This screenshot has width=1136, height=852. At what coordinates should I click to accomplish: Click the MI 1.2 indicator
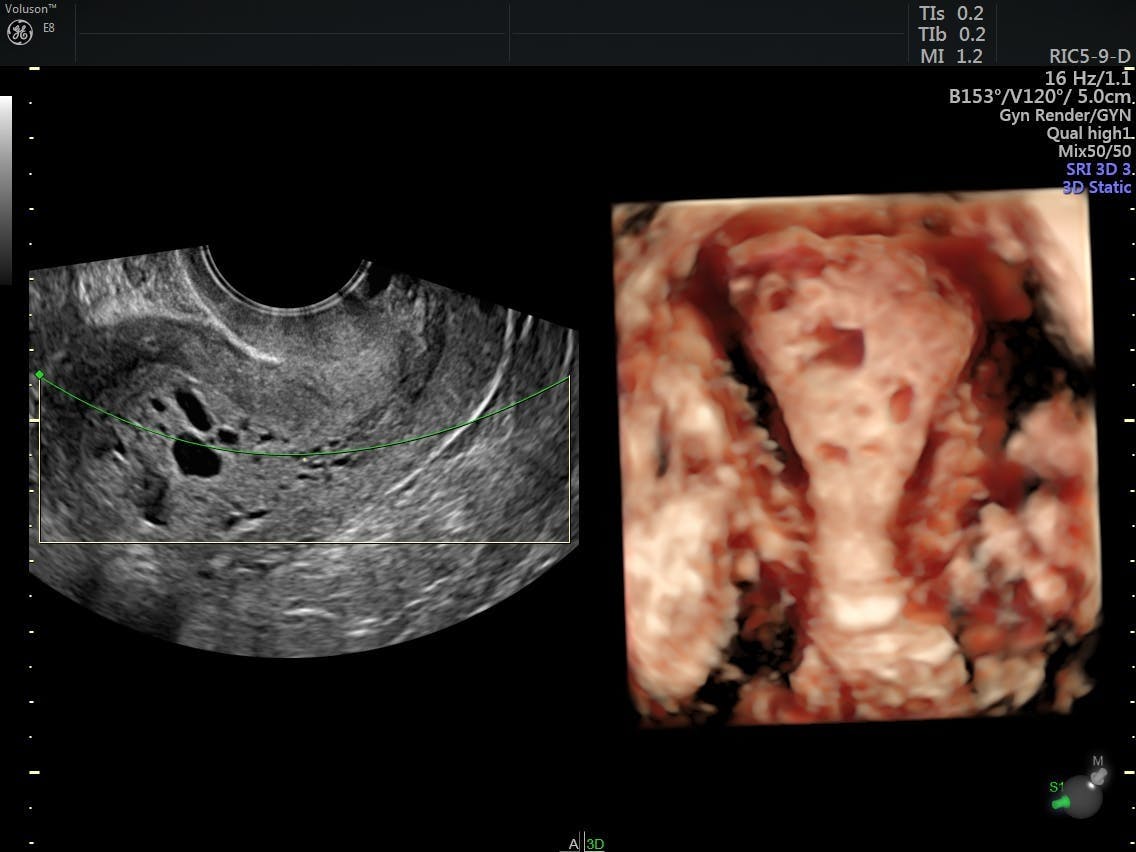click(951, 56)
